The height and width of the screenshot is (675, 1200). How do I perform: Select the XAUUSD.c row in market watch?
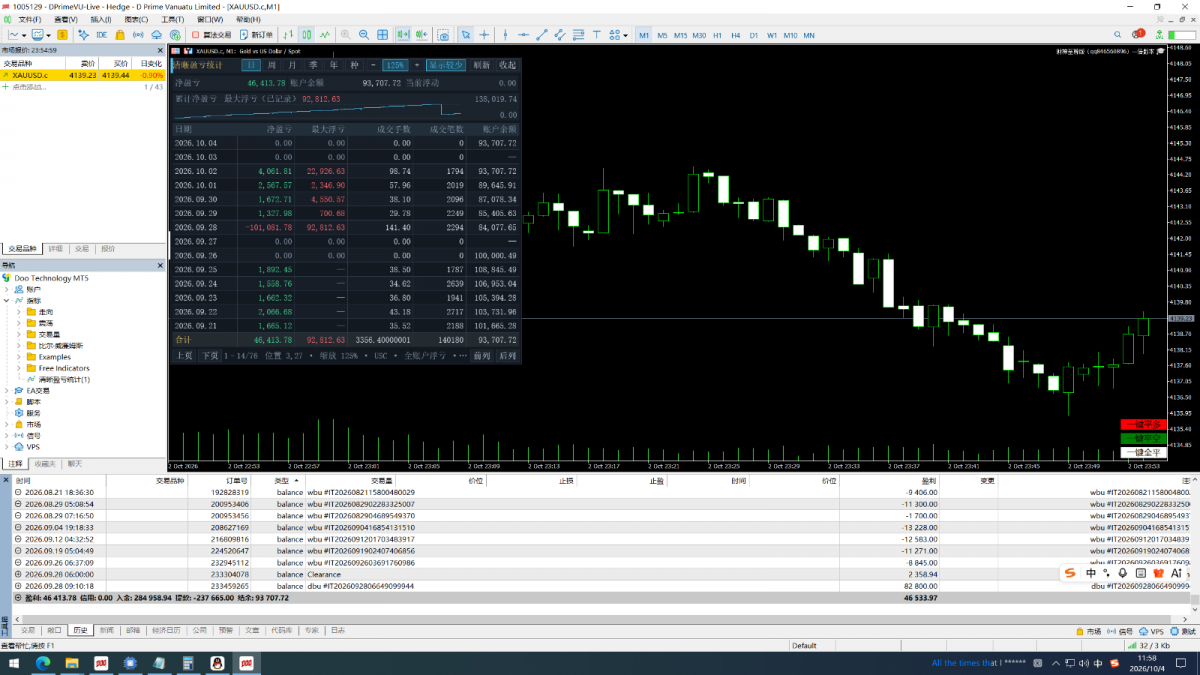click(83, 75)
